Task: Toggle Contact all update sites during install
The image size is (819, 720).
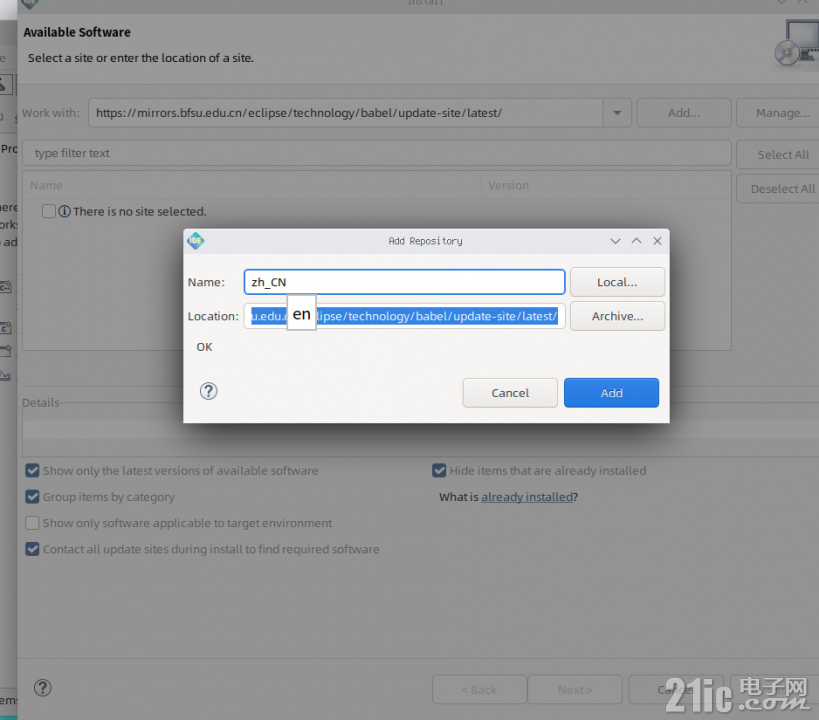Action: pyautogui.click(x=32, y=549)
